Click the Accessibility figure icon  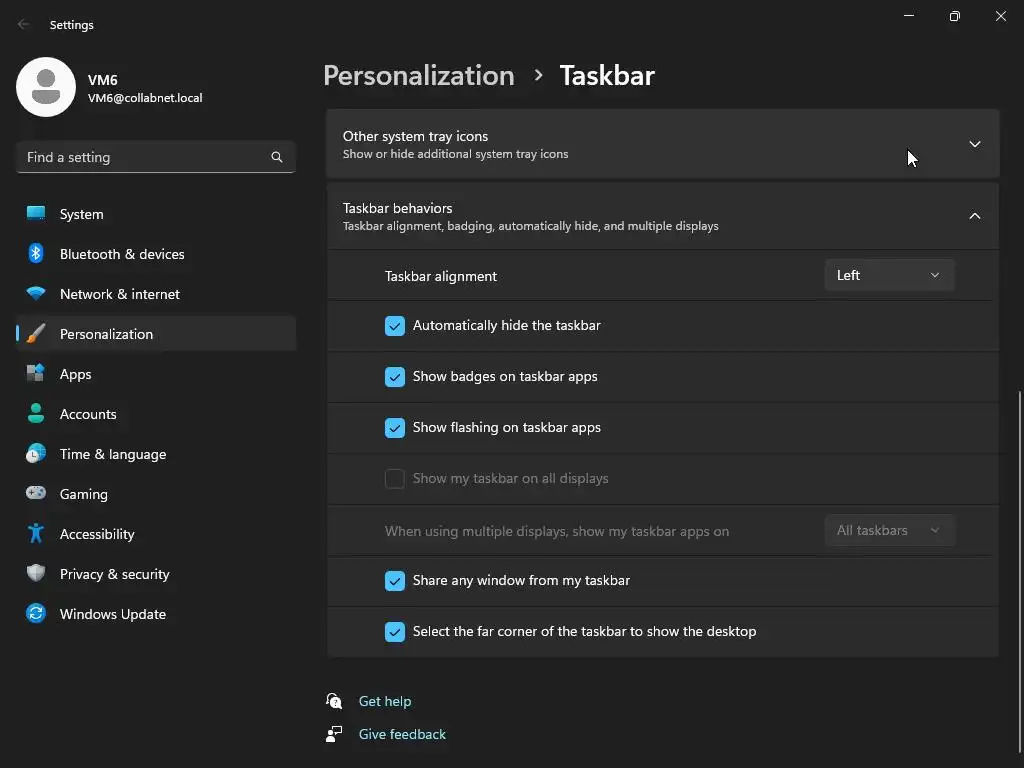(x=36, y=534)
